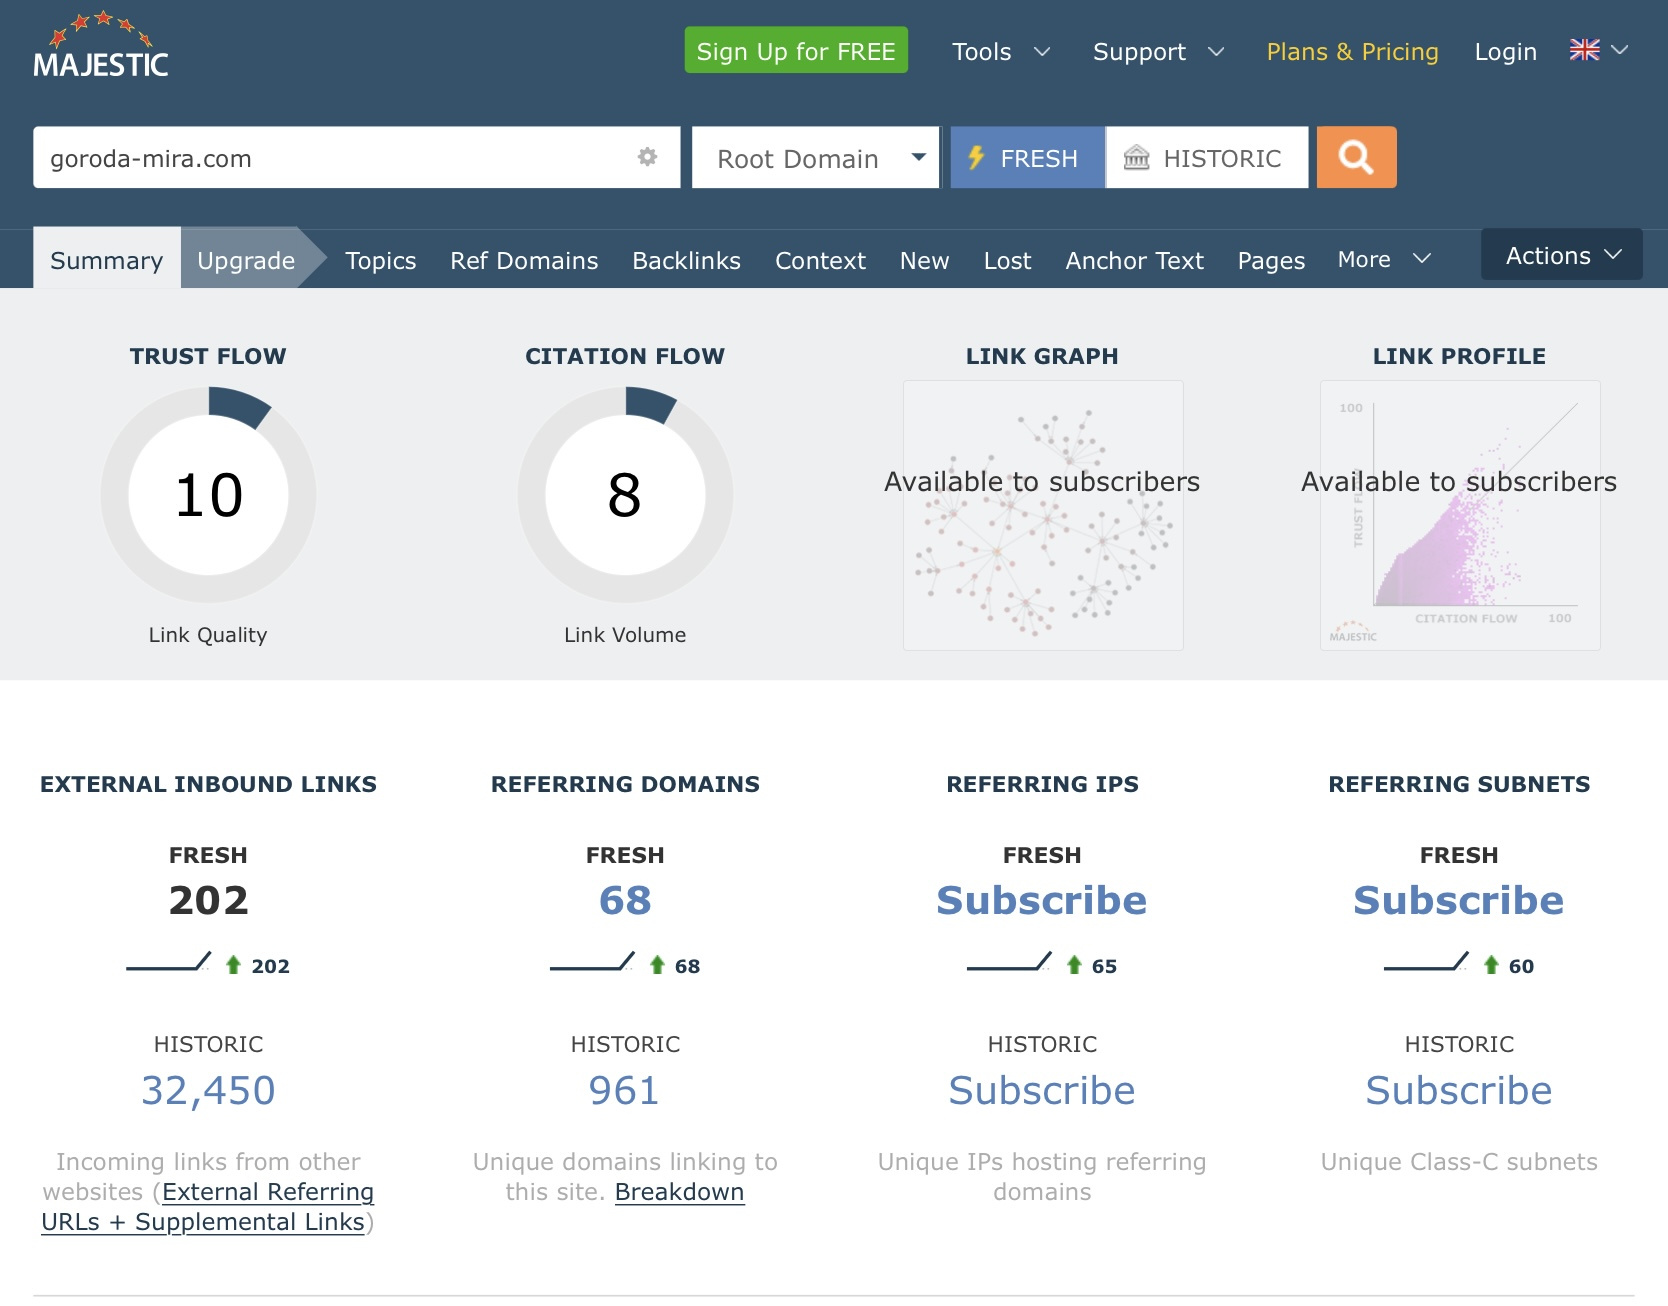1668x1306 pixels.
Task: Click the fresh external links value 202
Action: 208,900
